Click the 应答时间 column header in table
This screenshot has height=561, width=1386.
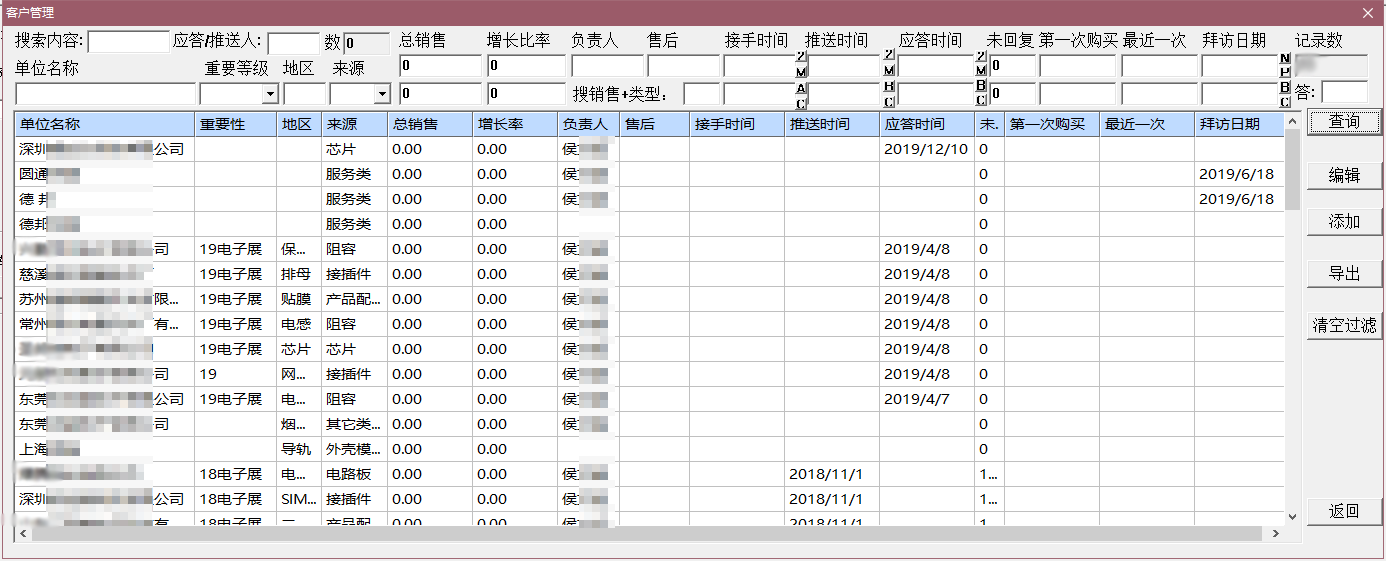point(926,125)
